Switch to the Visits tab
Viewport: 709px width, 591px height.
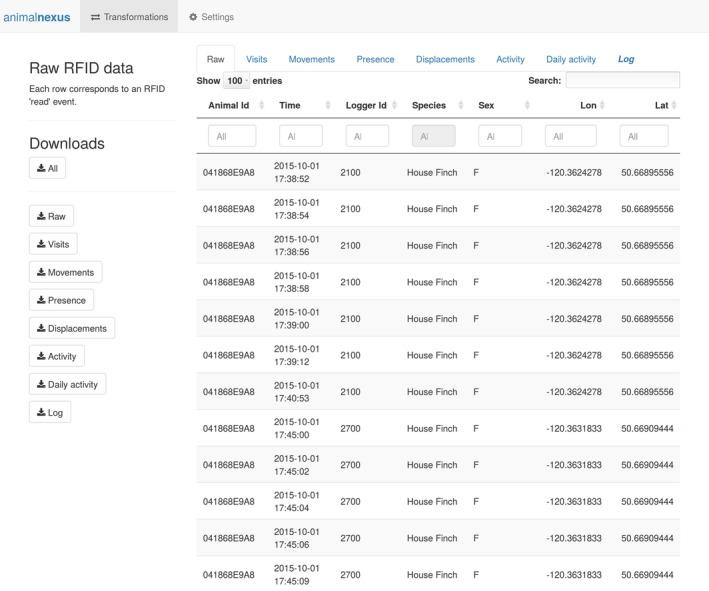point(257,59)
